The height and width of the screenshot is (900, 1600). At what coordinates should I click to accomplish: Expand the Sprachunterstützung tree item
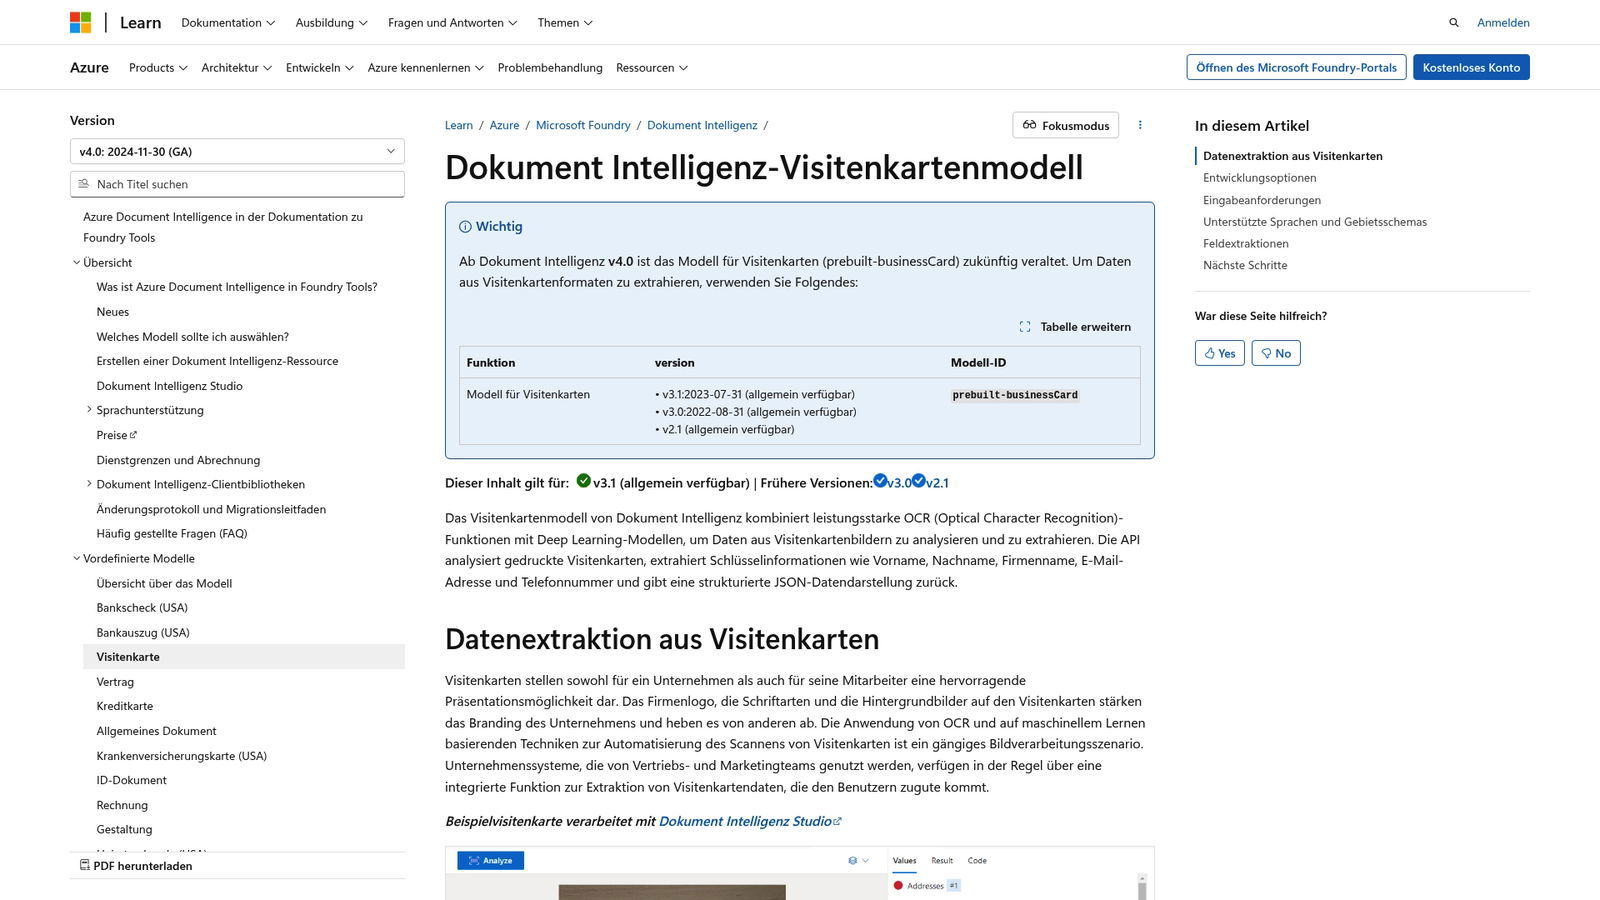[89, 410]
